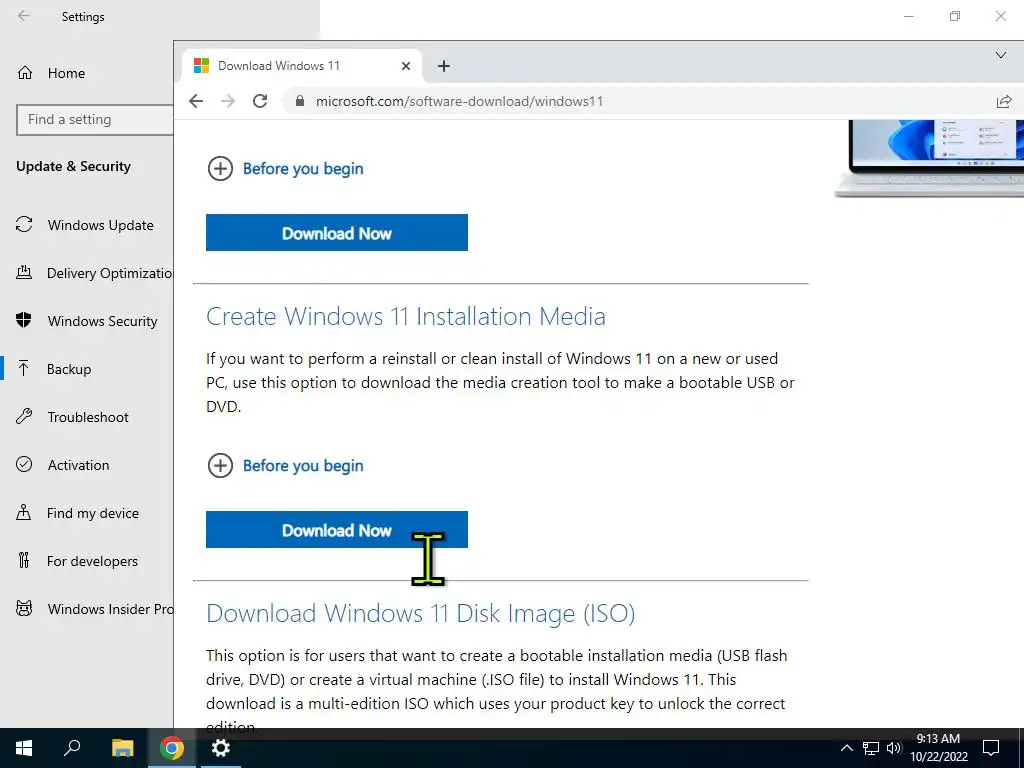
Task: Open File Explorer from the taskbar
Action: point(122,748)
